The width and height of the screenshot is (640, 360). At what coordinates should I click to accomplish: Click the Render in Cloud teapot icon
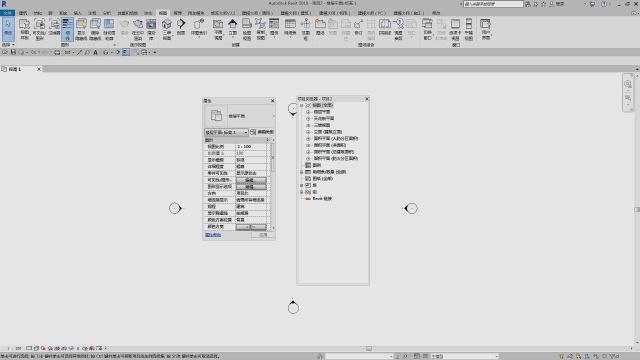(138, 29)
